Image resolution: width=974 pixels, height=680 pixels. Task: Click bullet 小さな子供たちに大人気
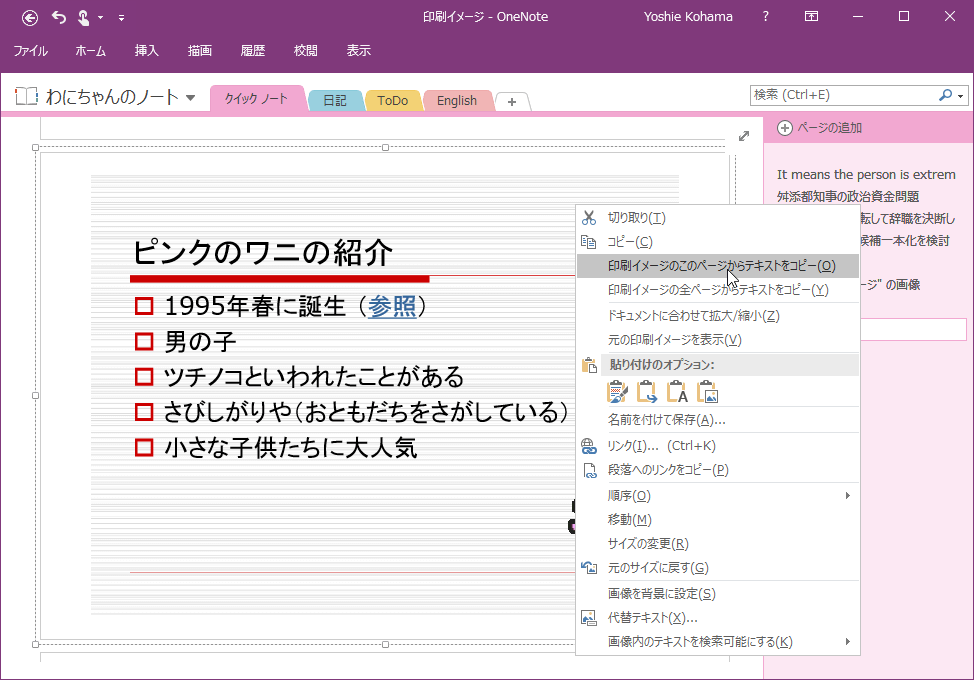click(290, 448)
